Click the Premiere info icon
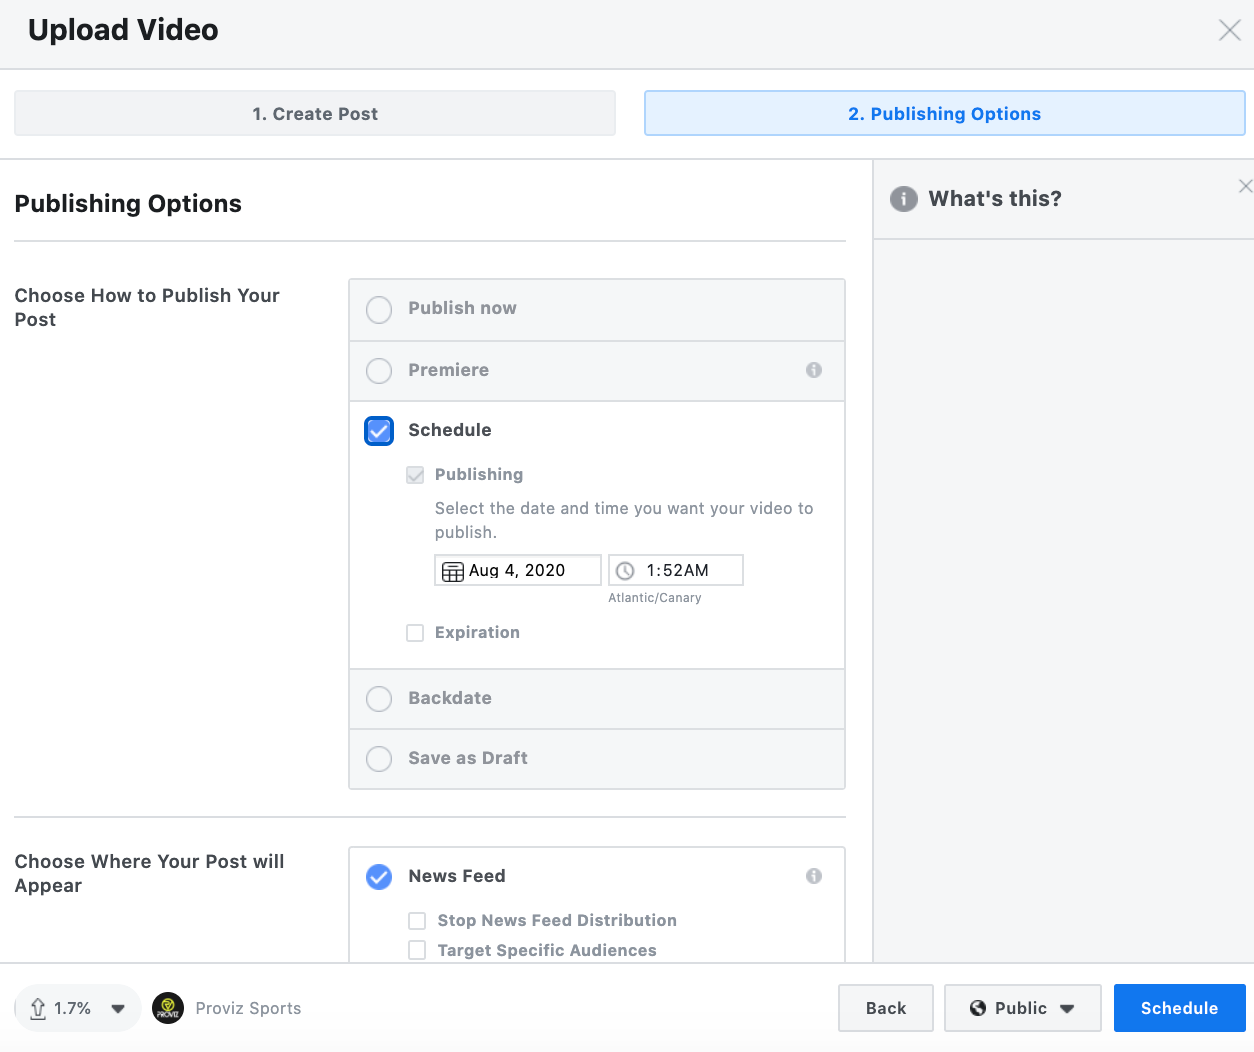The image size is (1254, 1052). pyautogui.click(x=814, y=370)
